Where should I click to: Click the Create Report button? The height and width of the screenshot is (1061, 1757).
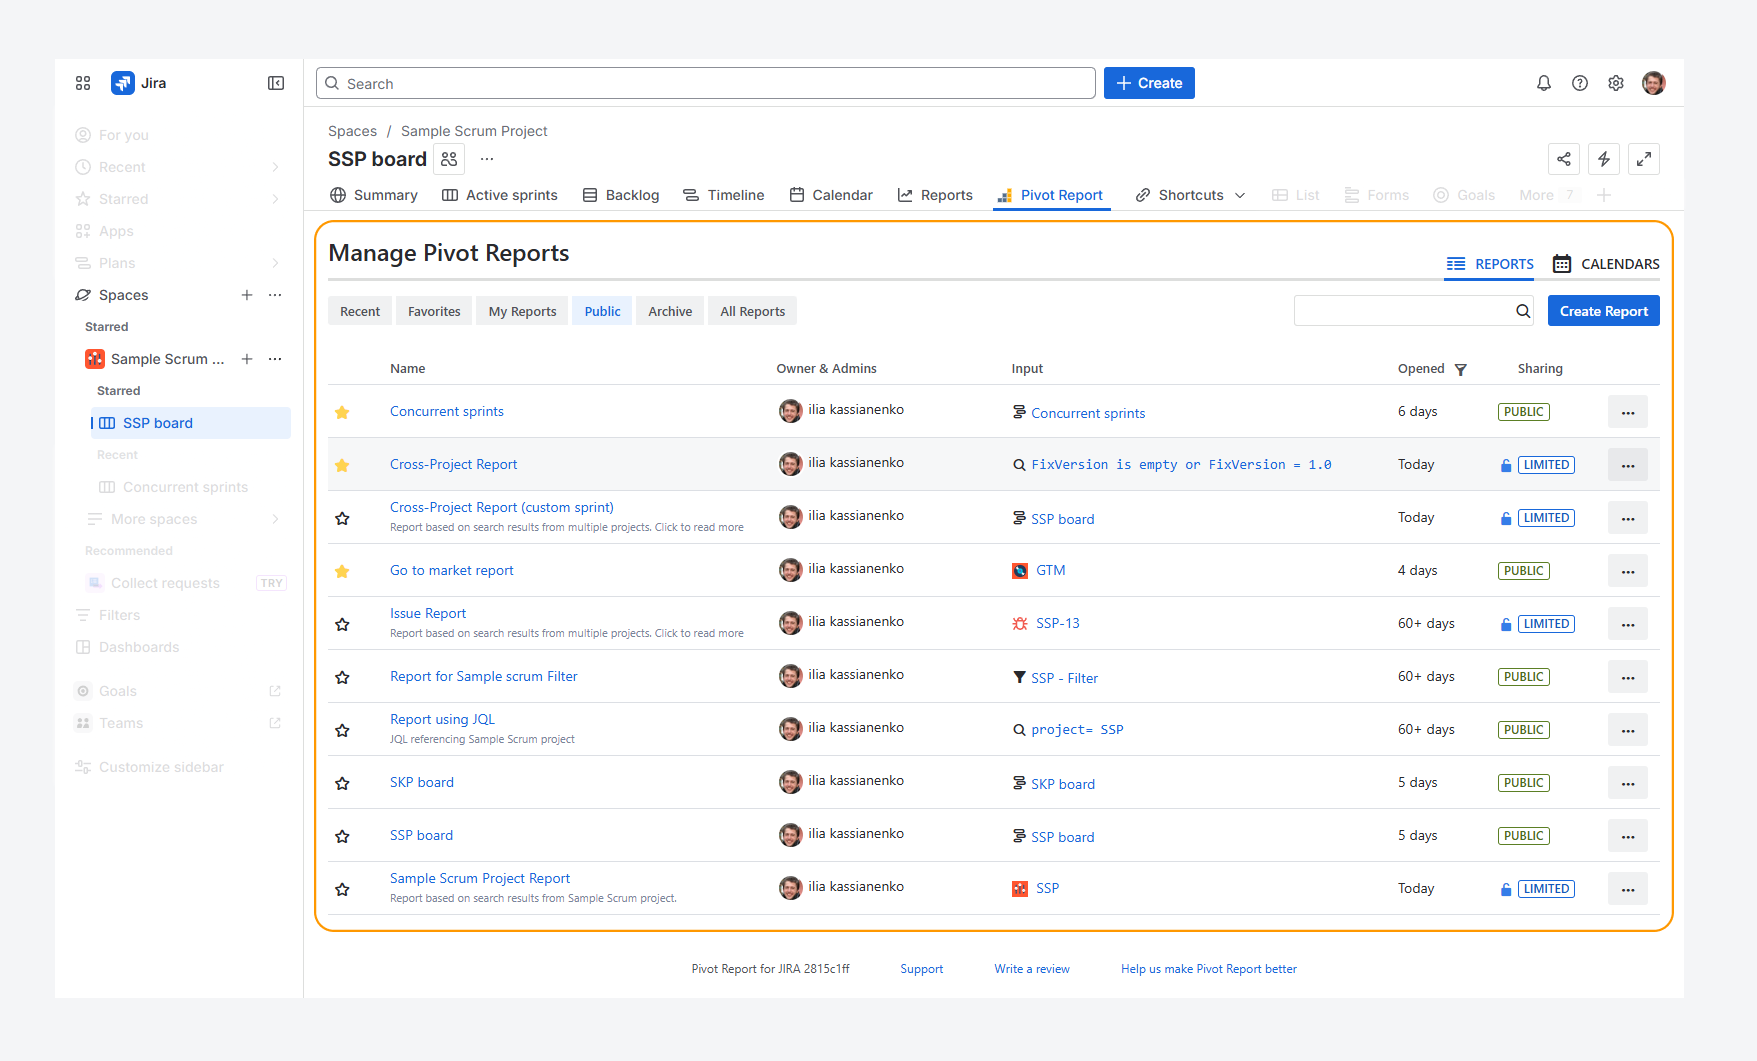click(1604, 311)
